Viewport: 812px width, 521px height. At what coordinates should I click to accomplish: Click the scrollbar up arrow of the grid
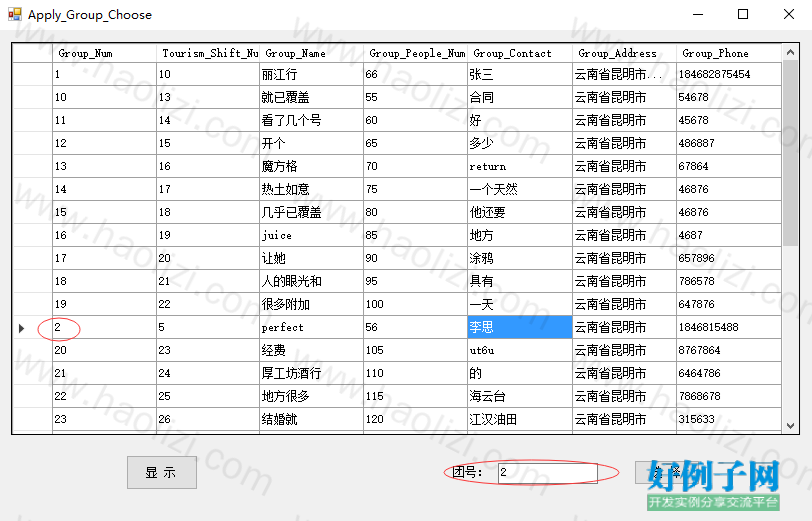[790, 52]
